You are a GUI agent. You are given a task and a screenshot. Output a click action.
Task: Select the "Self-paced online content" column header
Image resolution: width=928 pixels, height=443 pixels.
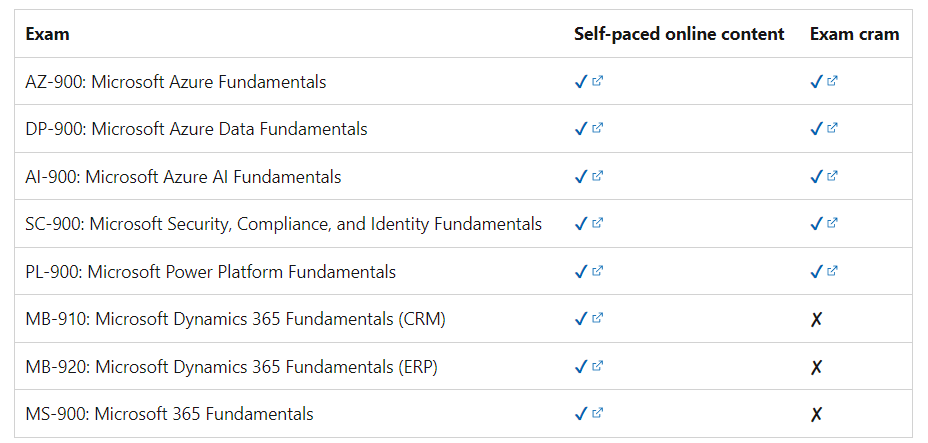click(x=679, y=34)
